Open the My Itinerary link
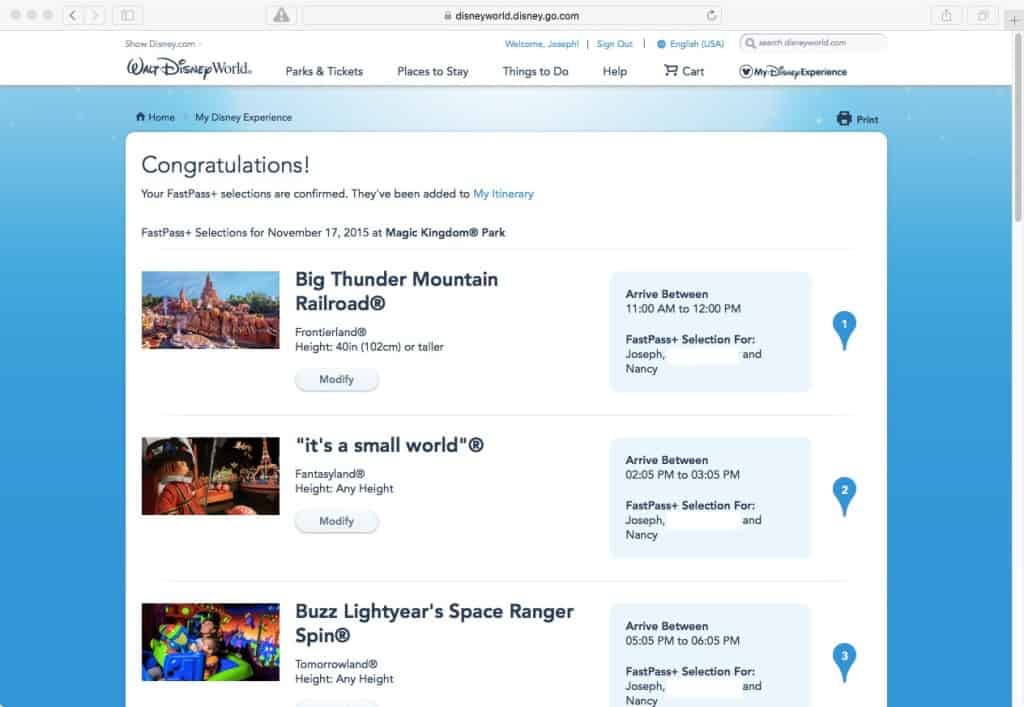This screenshot has width=1024, height=707. click(504, 194)
